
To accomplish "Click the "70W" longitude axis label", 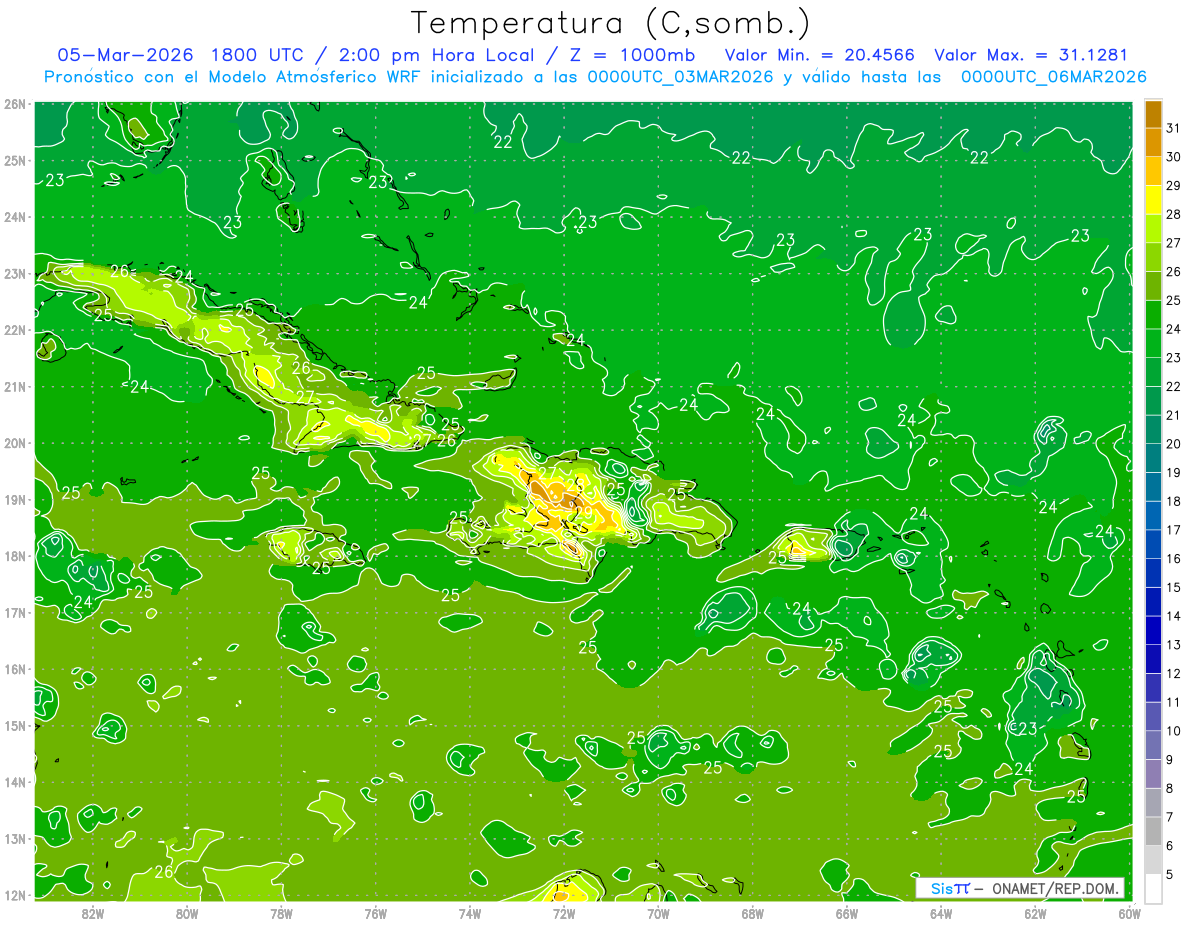I will click(658, 913).
